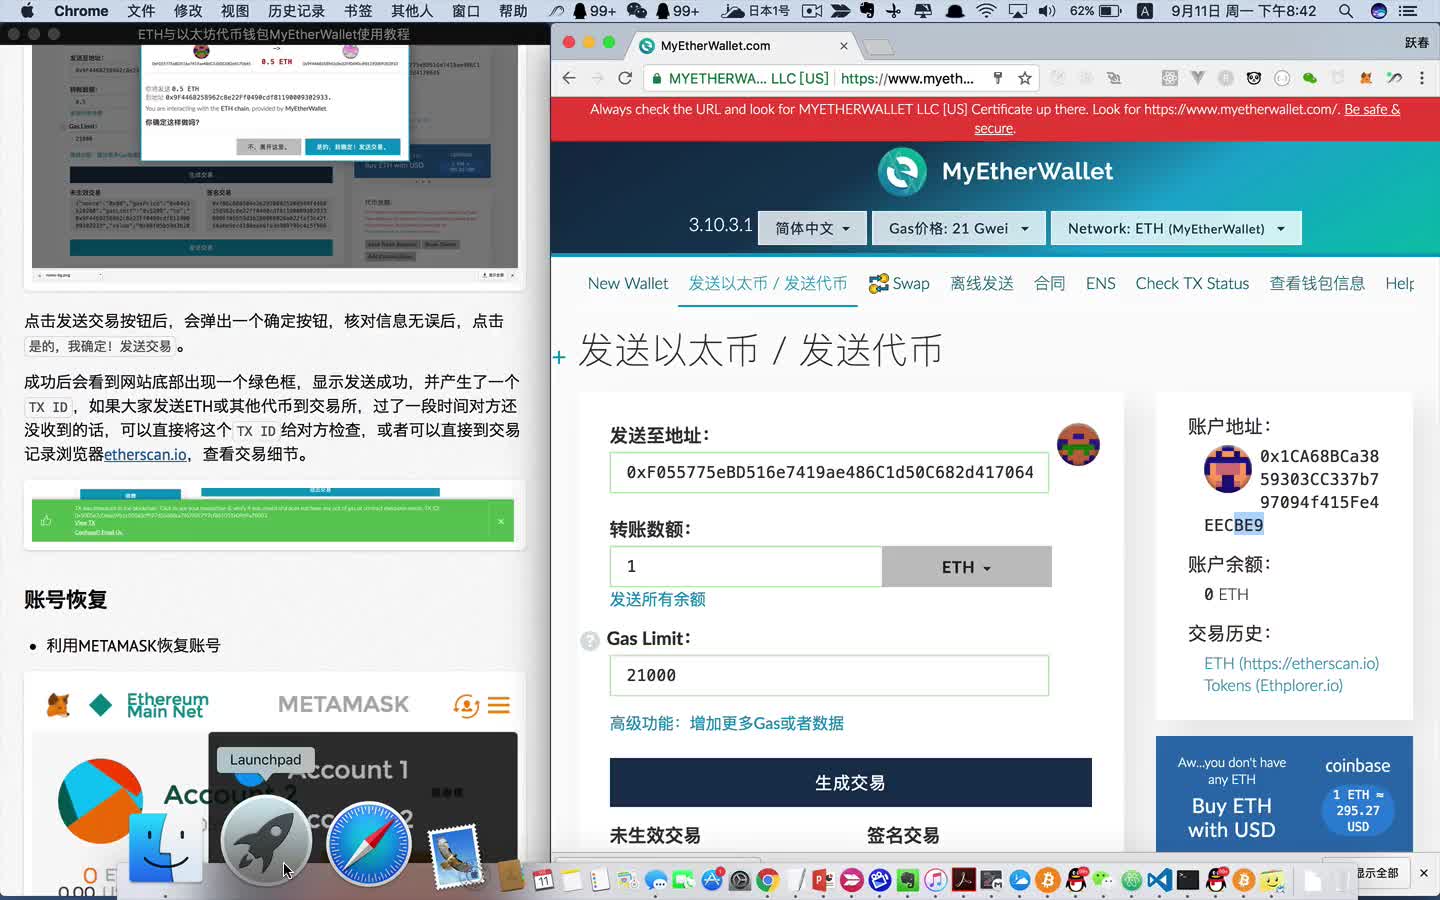Click the MetaMask account switch icon in the tutorial image

(x=465, y=706)
